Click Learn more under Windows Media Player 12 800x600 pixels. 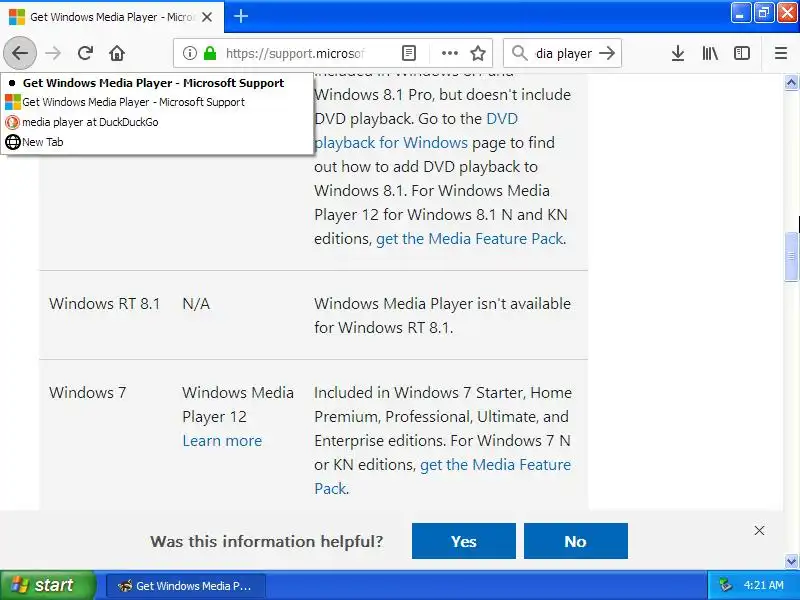coord(222,441)
